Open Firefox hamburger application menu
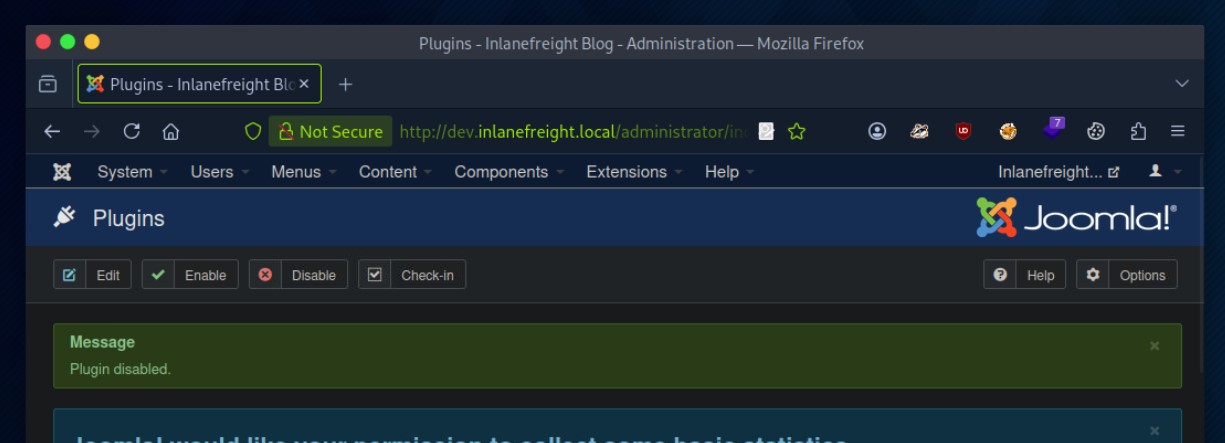1225x443 pixels. pos(1178,131)
